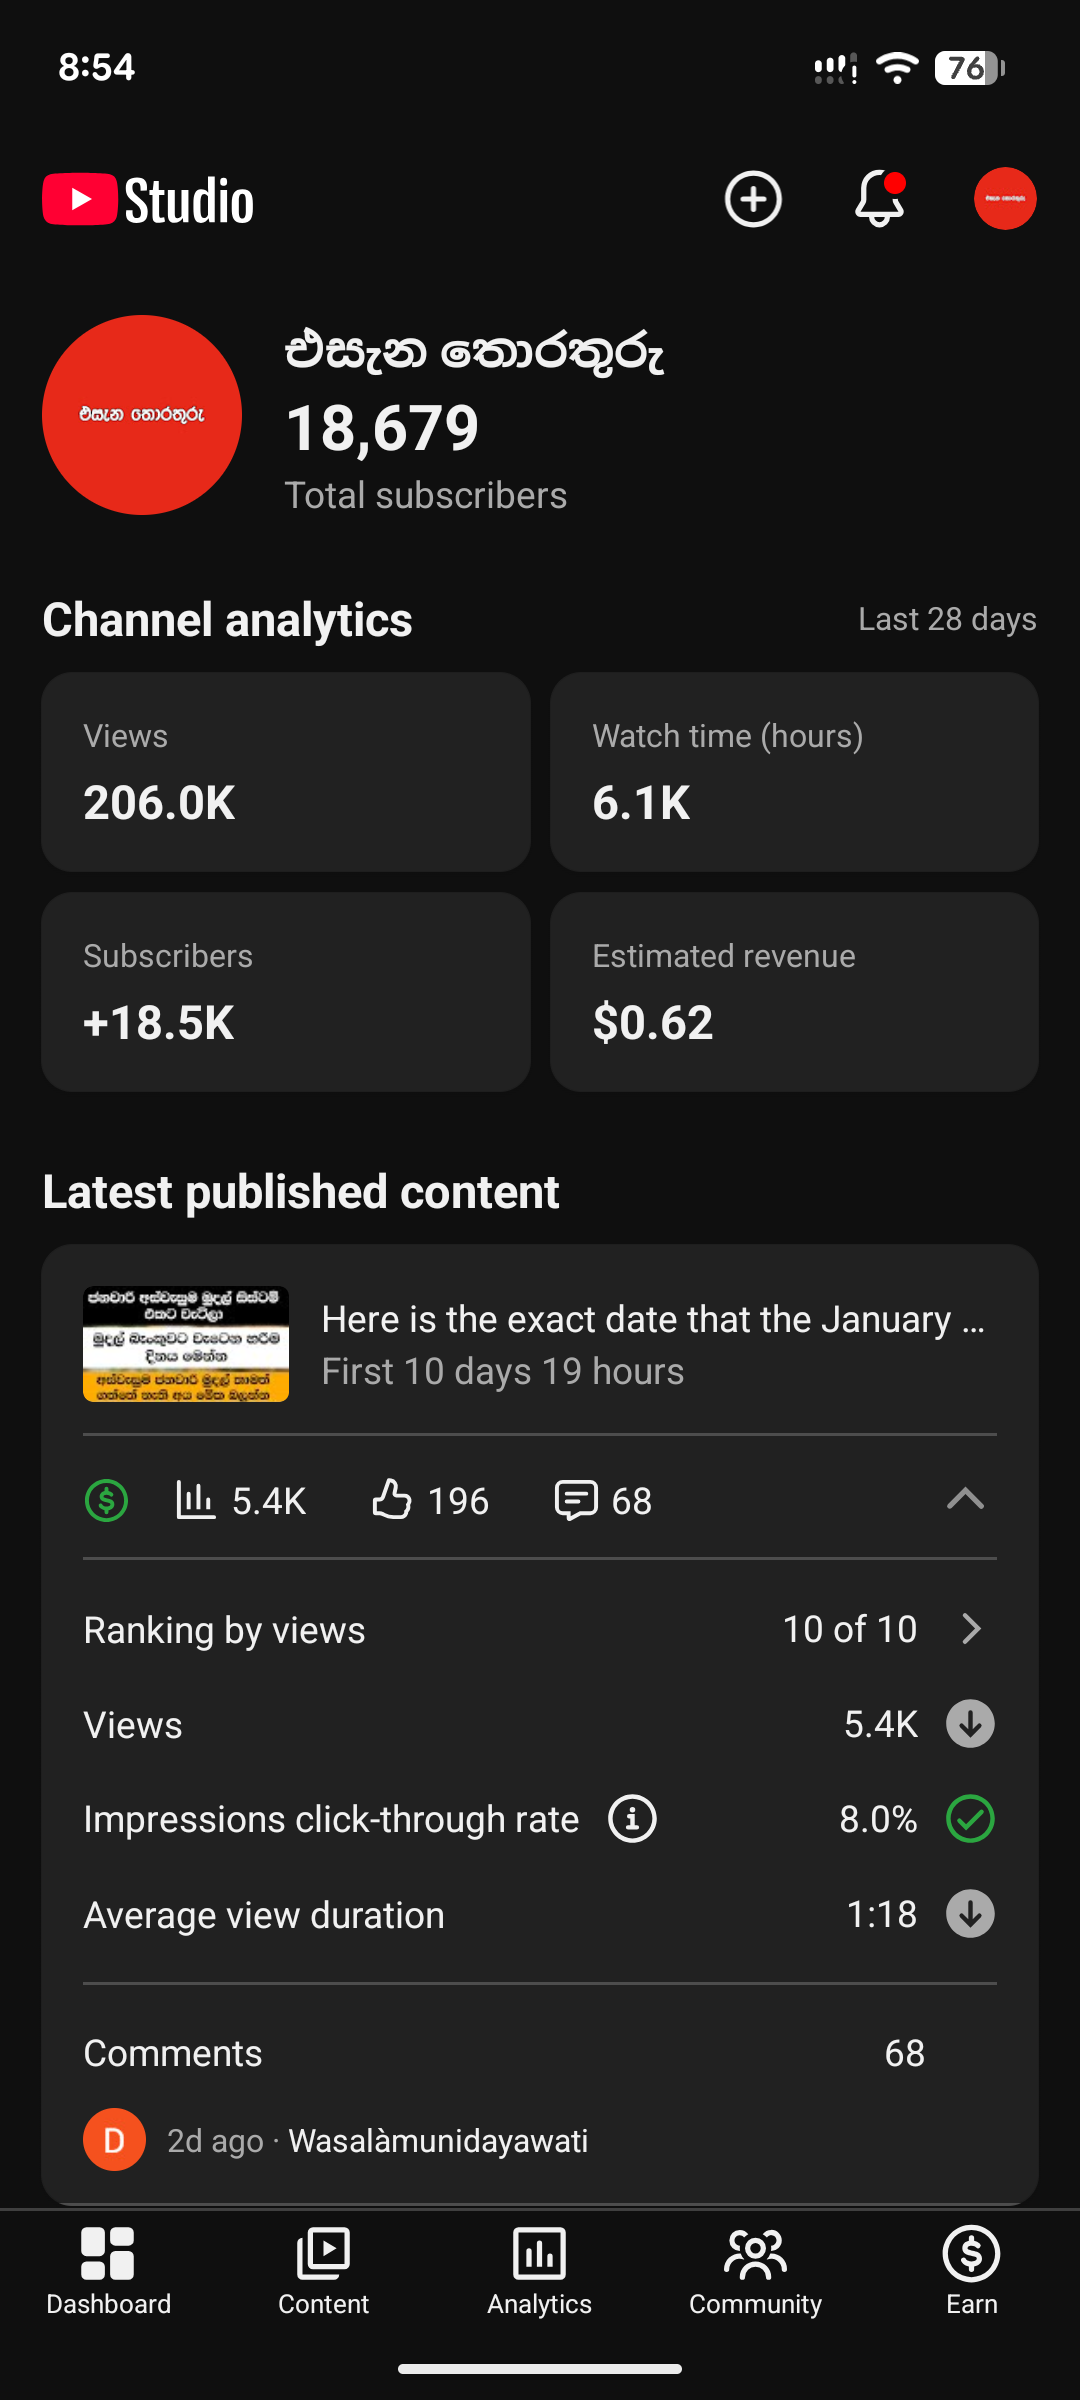
Task: Tap the YouTube Studio logo
Action: tap(148, 200)
